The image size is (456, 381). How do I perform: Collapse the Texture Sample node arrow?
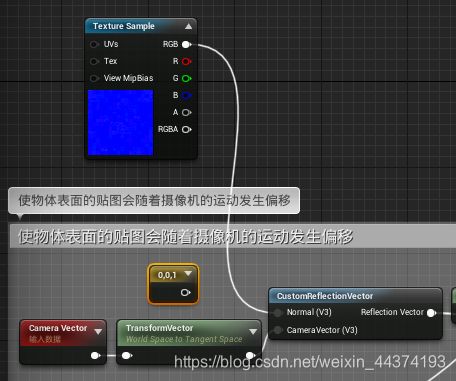188,26
